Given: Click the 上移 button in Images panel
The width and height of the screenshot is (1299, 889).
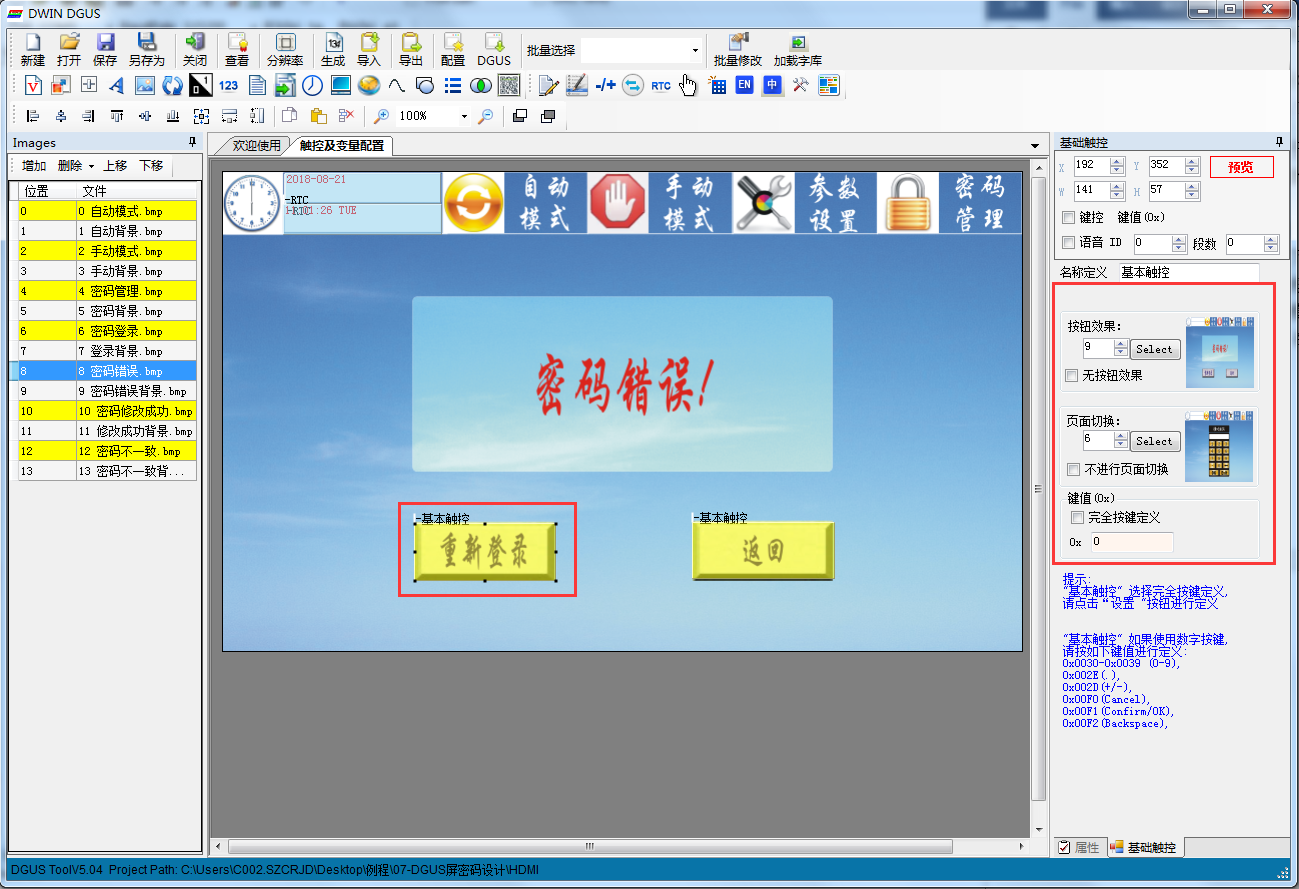Looking at the screenshot, I should click(115, 166).
